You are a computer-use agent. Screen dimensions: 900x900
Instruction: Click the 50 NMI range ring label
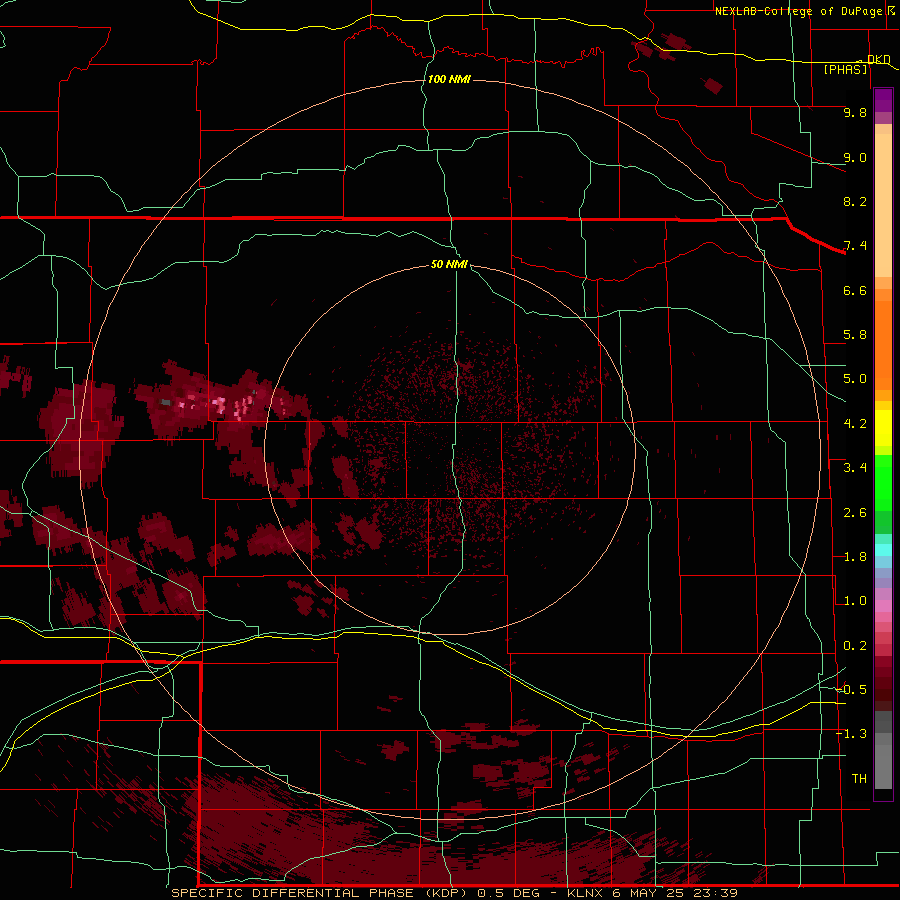click(x=449, y=264)
